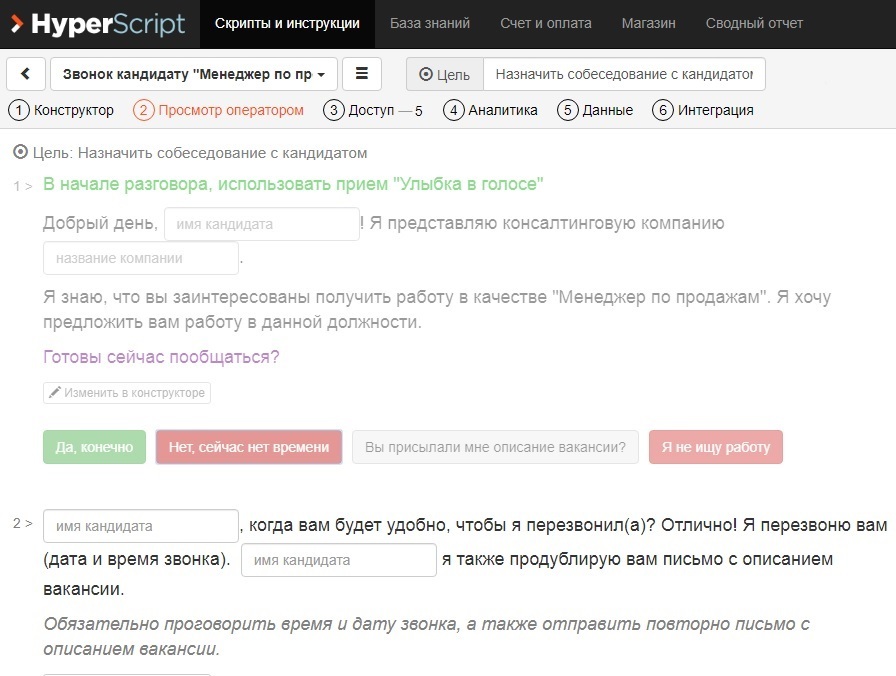Choose the Я не ищу работу answer
Viewport: 896px width, 676px height.
tap(716, 447)
